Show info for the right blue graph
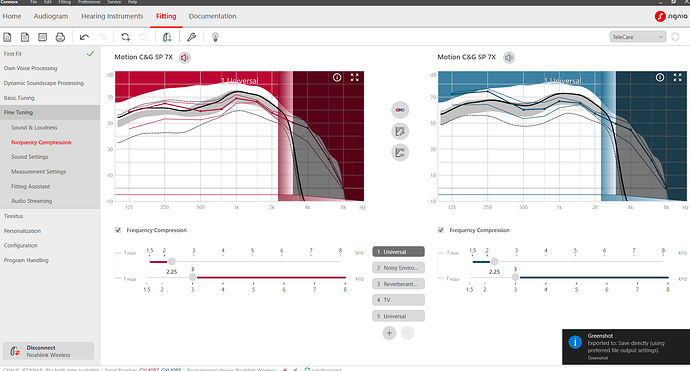690x371 pixels. pos(660,77)
